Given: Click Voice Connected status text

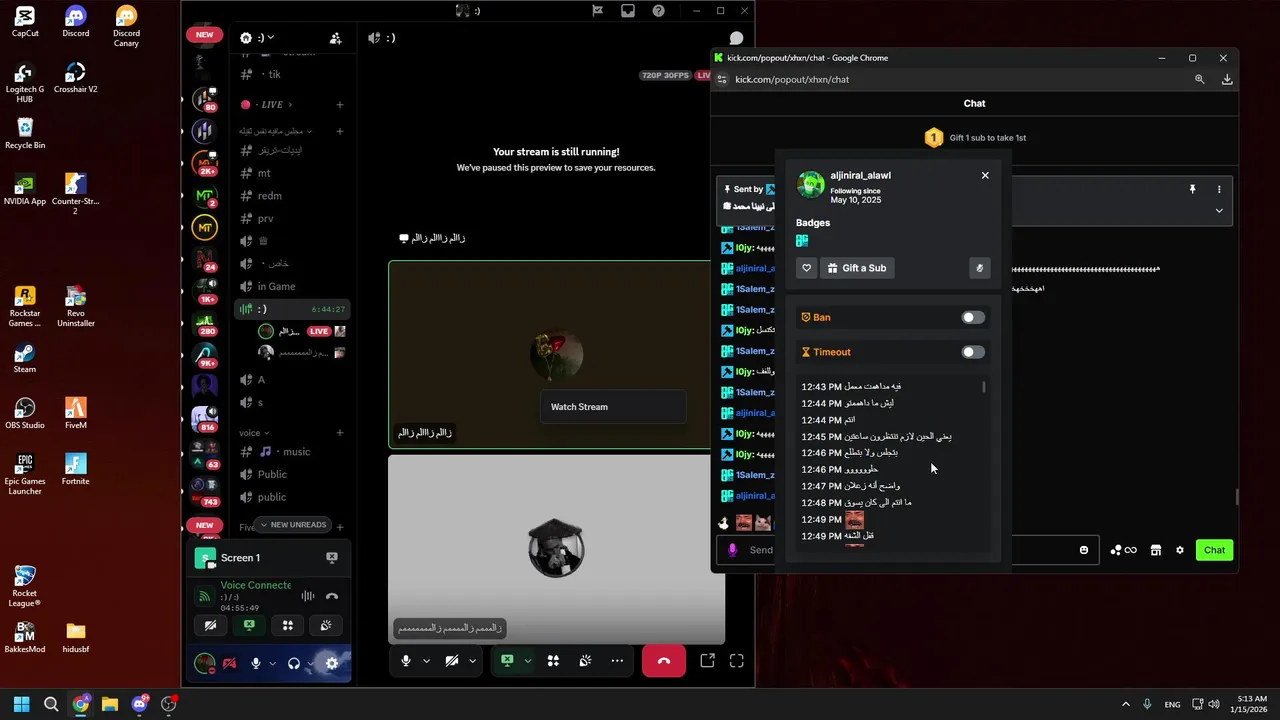Looking at the screenshot, I should point(256,585).
